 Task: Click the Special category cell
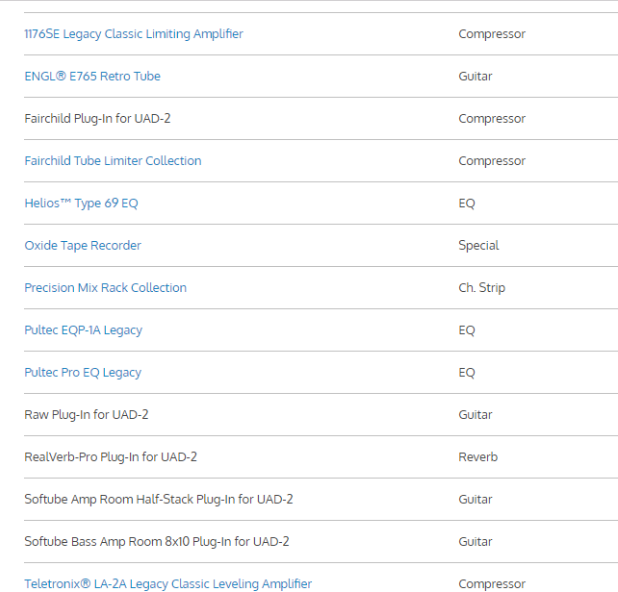click(x=478, y=245)
